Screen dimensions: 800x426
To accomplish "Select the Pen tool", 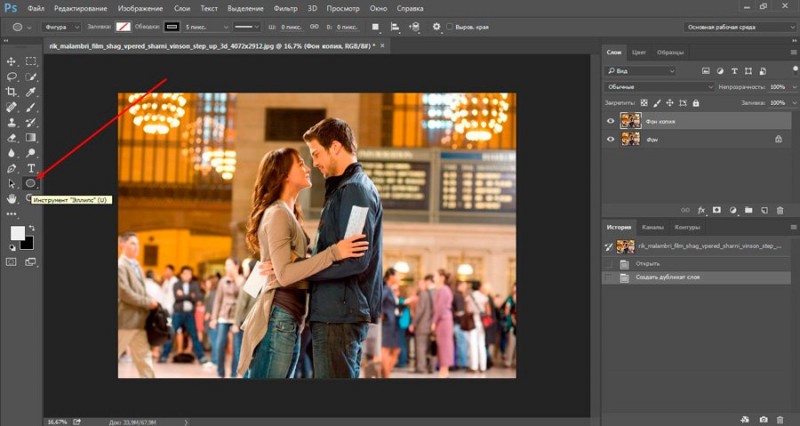I will tap(11, 168).
